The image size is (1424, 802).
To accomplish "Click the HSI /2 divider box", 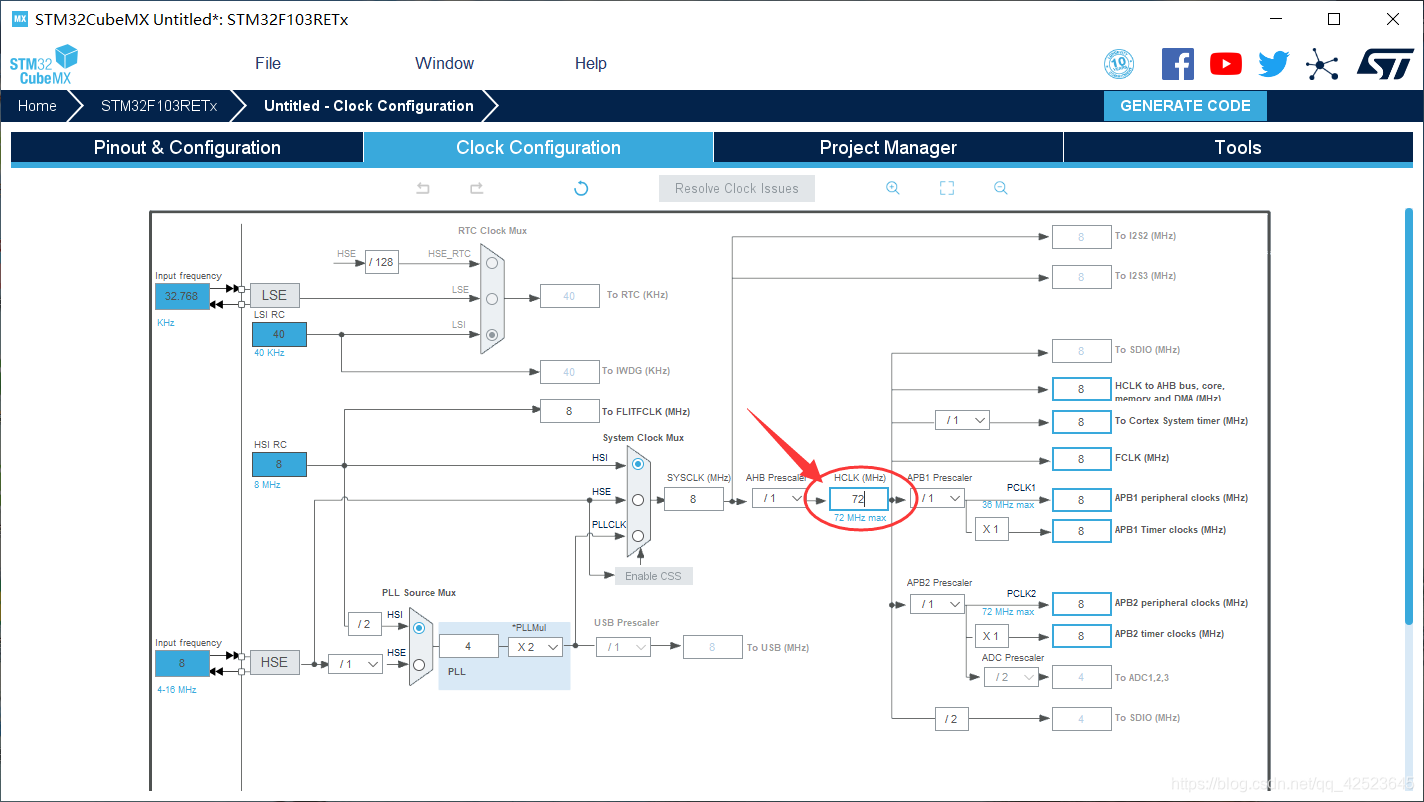I will click(364, 625).
